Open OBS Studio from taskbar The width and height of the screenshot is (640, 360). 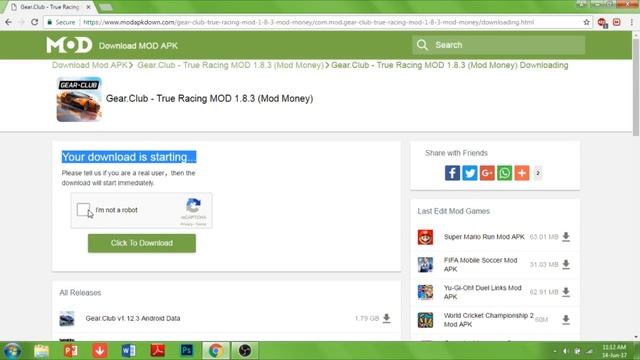pyautogui.click(x=245, y=351)
